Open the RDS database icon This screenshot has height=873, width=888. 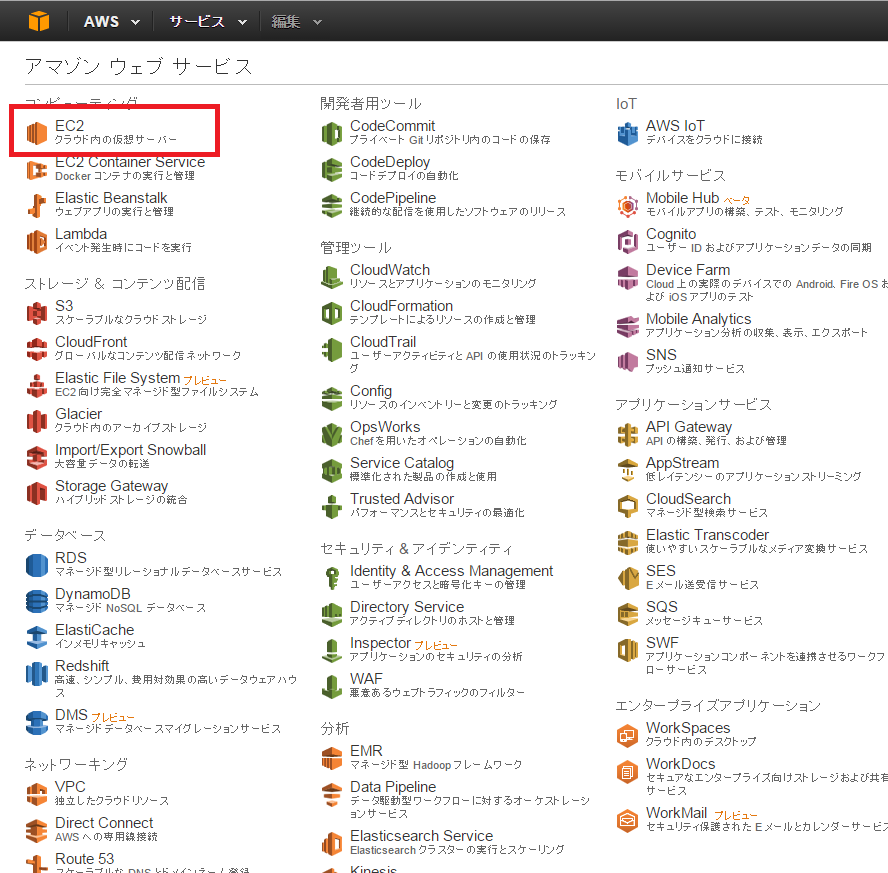coord(37,565)
